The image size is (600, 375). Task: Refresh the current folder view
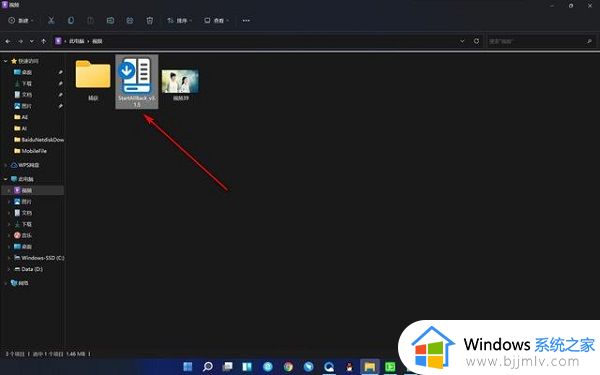pyautogui.click(x=476, y=41)
